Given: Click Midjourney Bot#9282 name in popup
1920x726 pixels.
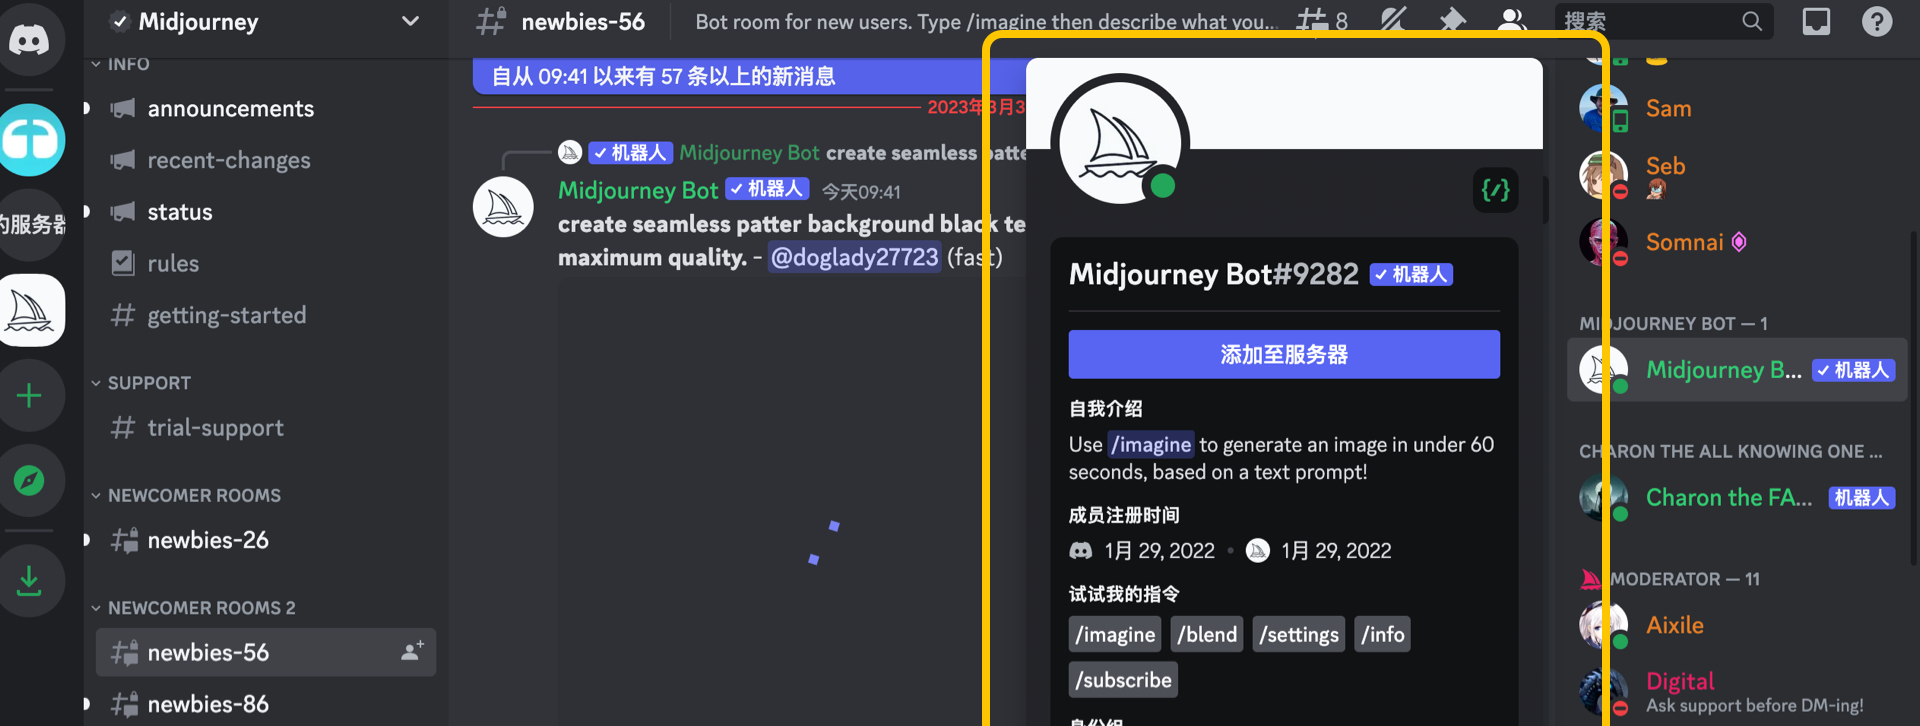Looking at the screenshot, I should click(1213, 274).
